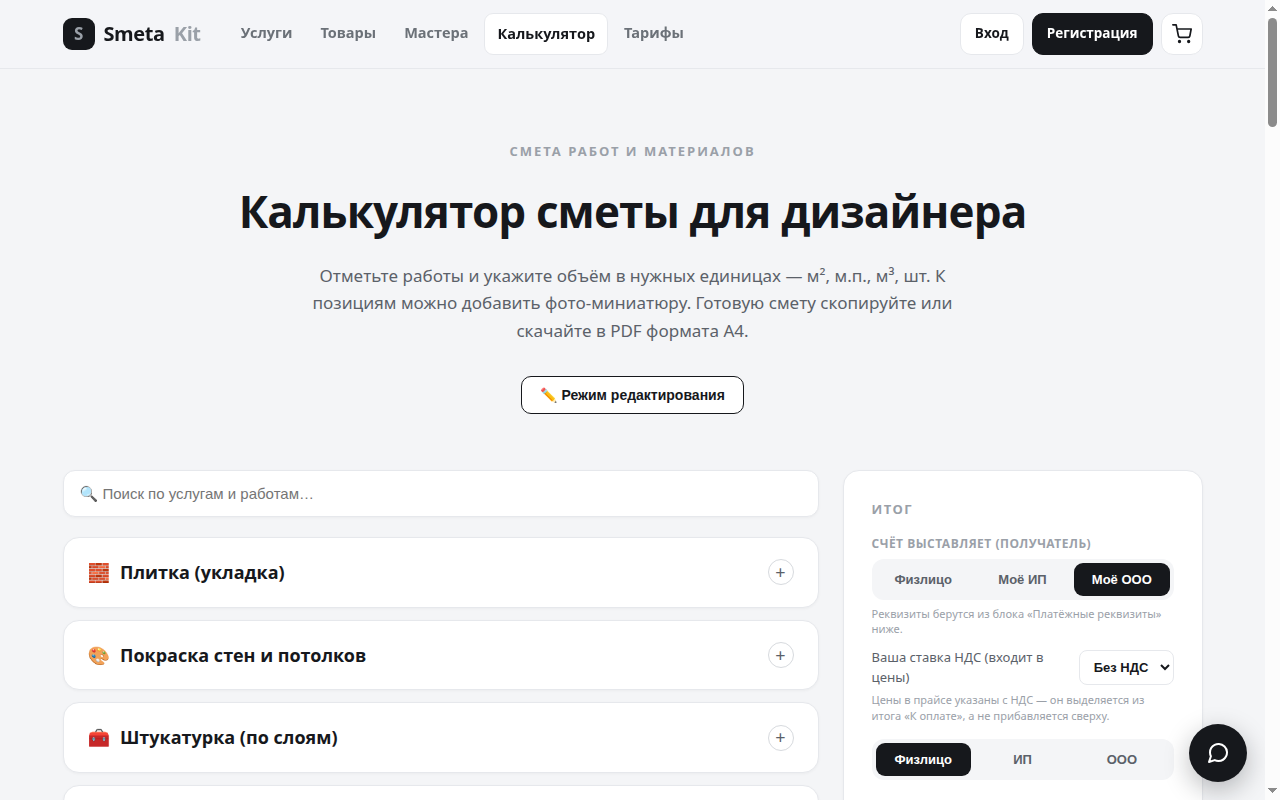Click the Калькулятор сметы для дизайнера title
This screenshot has width=1280, height=800.
click(x=632, y=212)
